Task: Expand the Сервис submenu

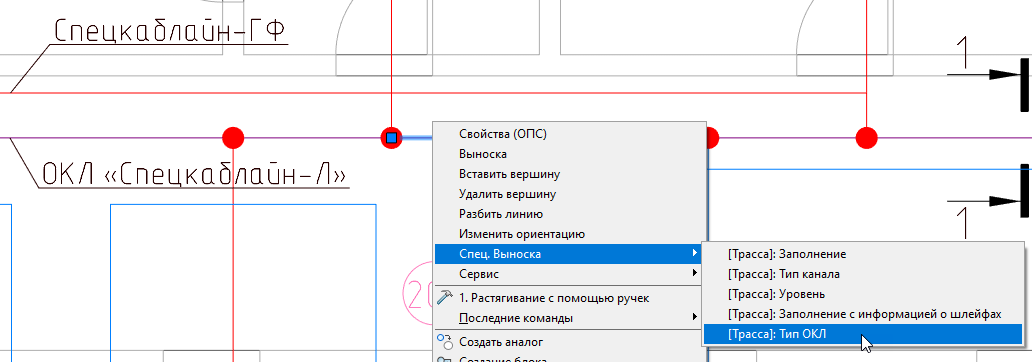Action: 570,273
